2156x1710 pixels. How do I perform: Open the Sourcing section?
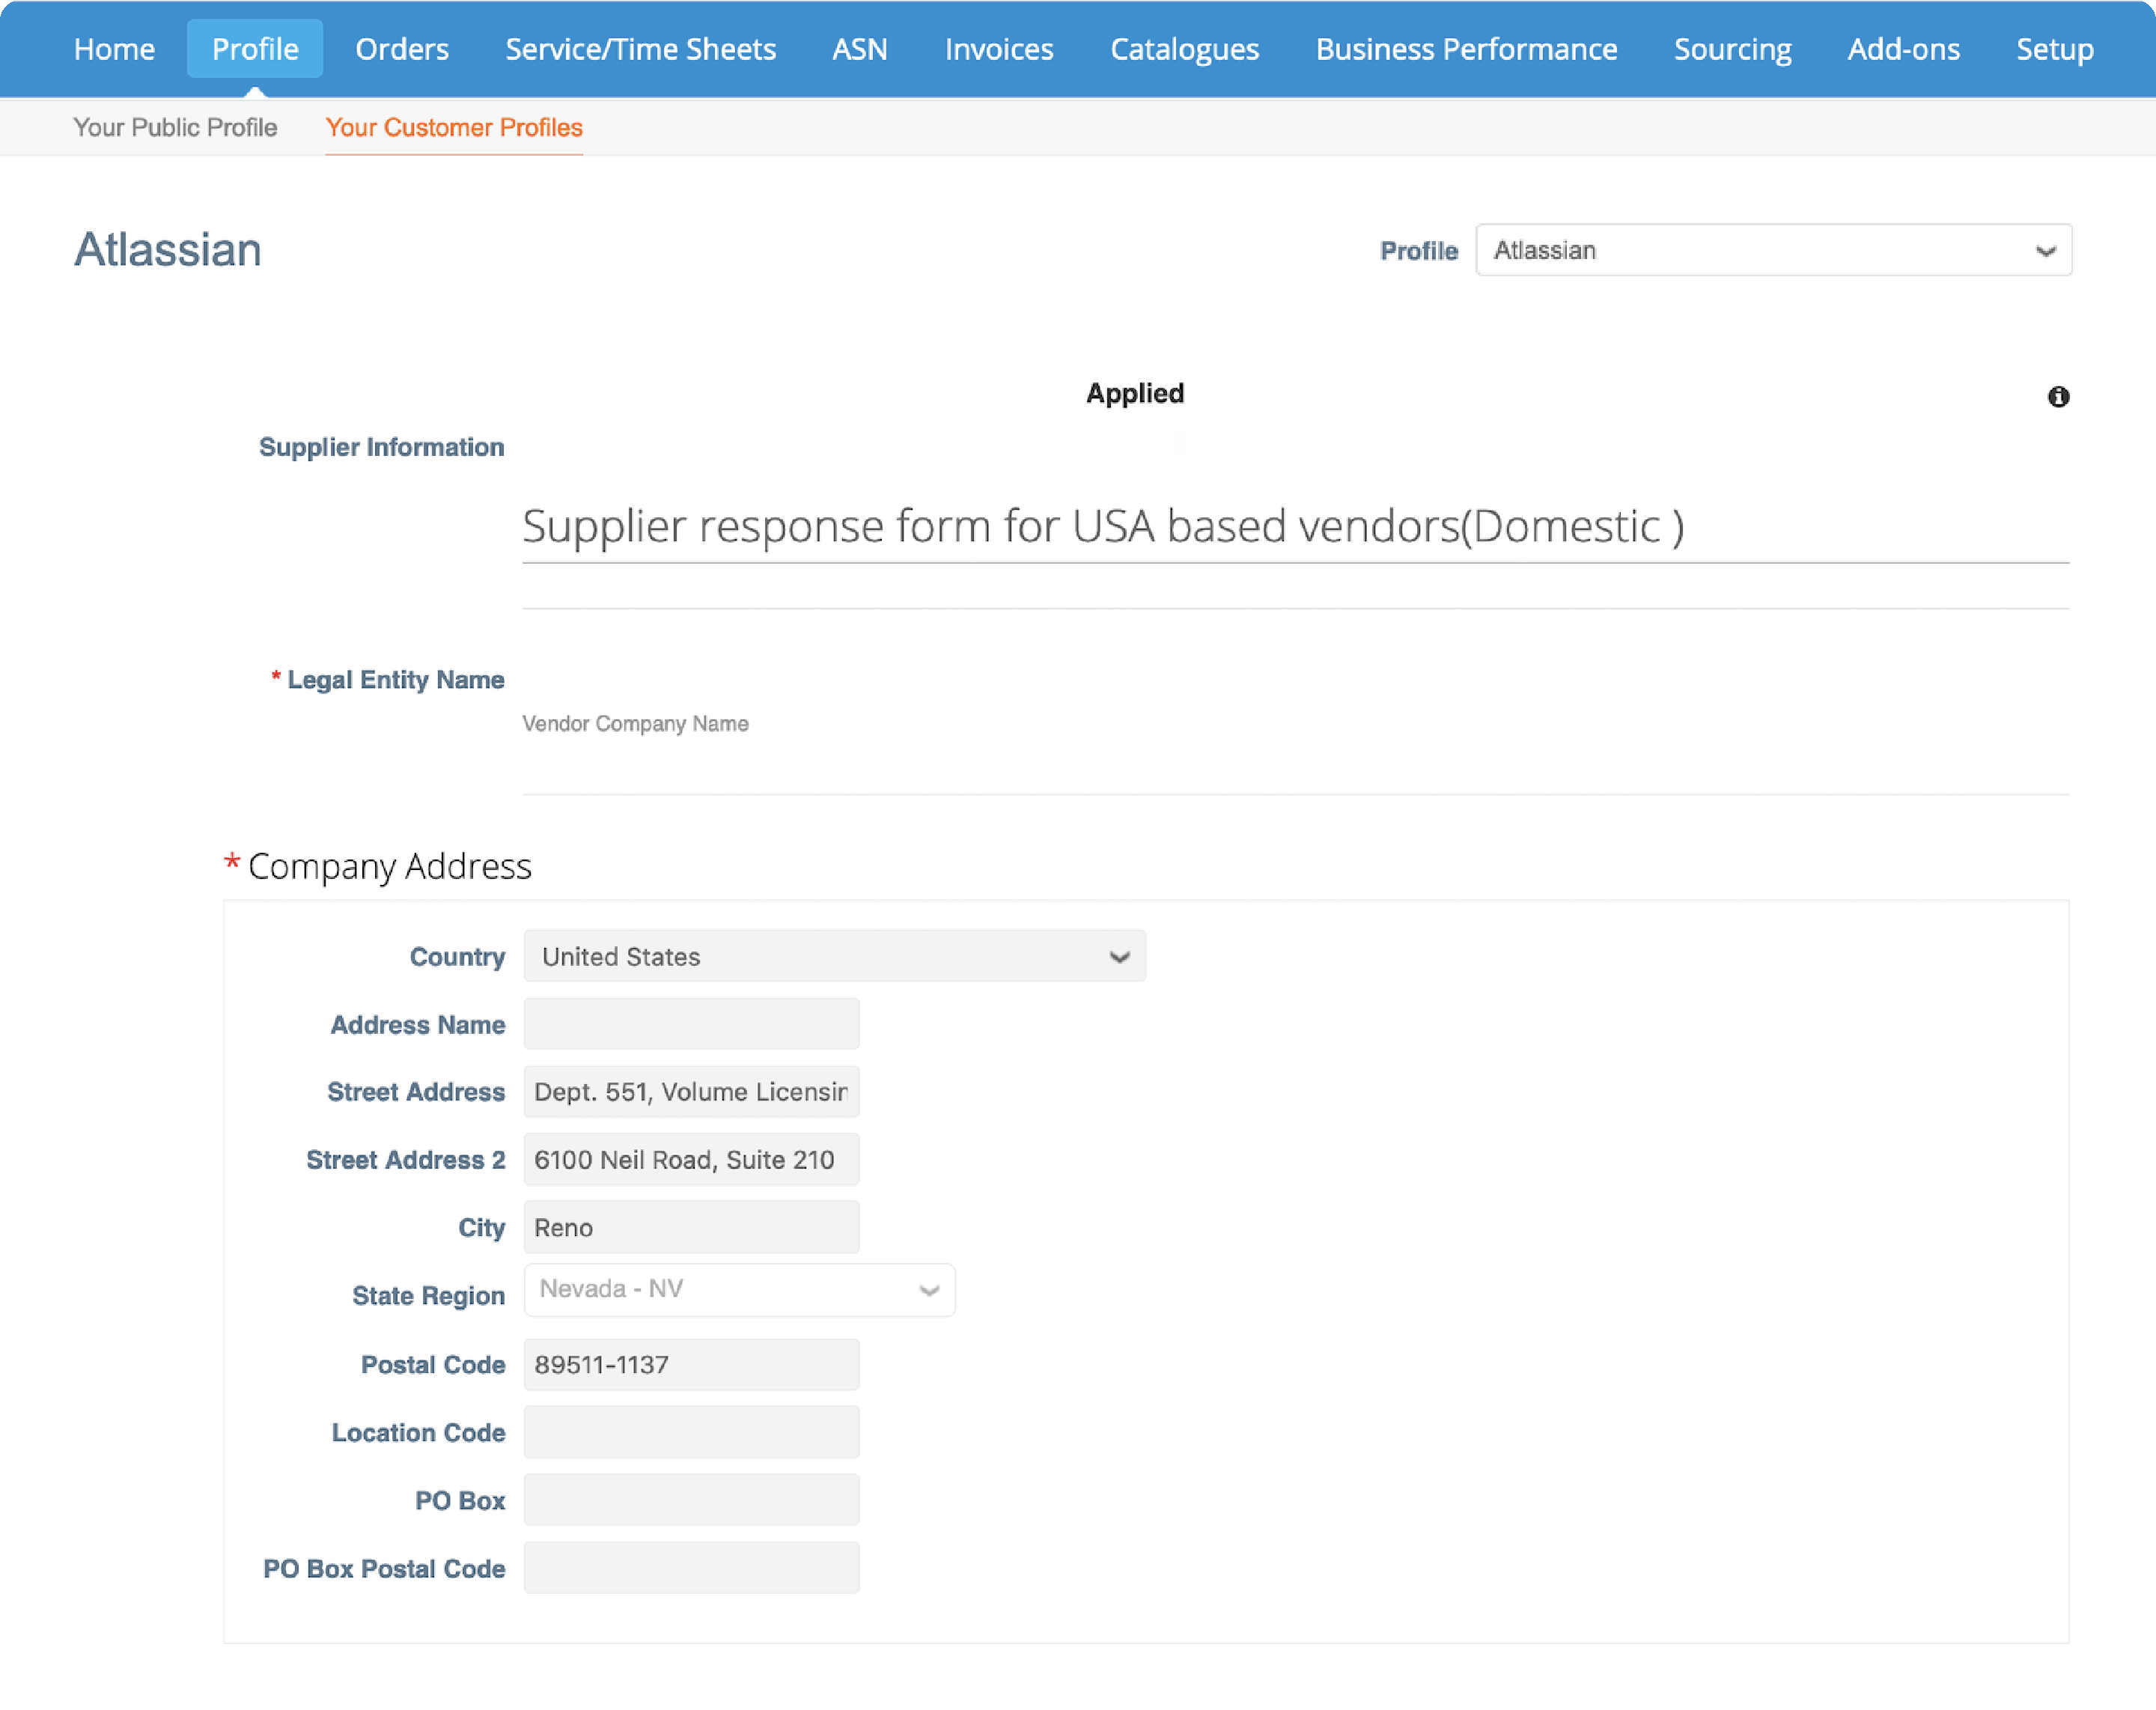[x=1732, y=48]
